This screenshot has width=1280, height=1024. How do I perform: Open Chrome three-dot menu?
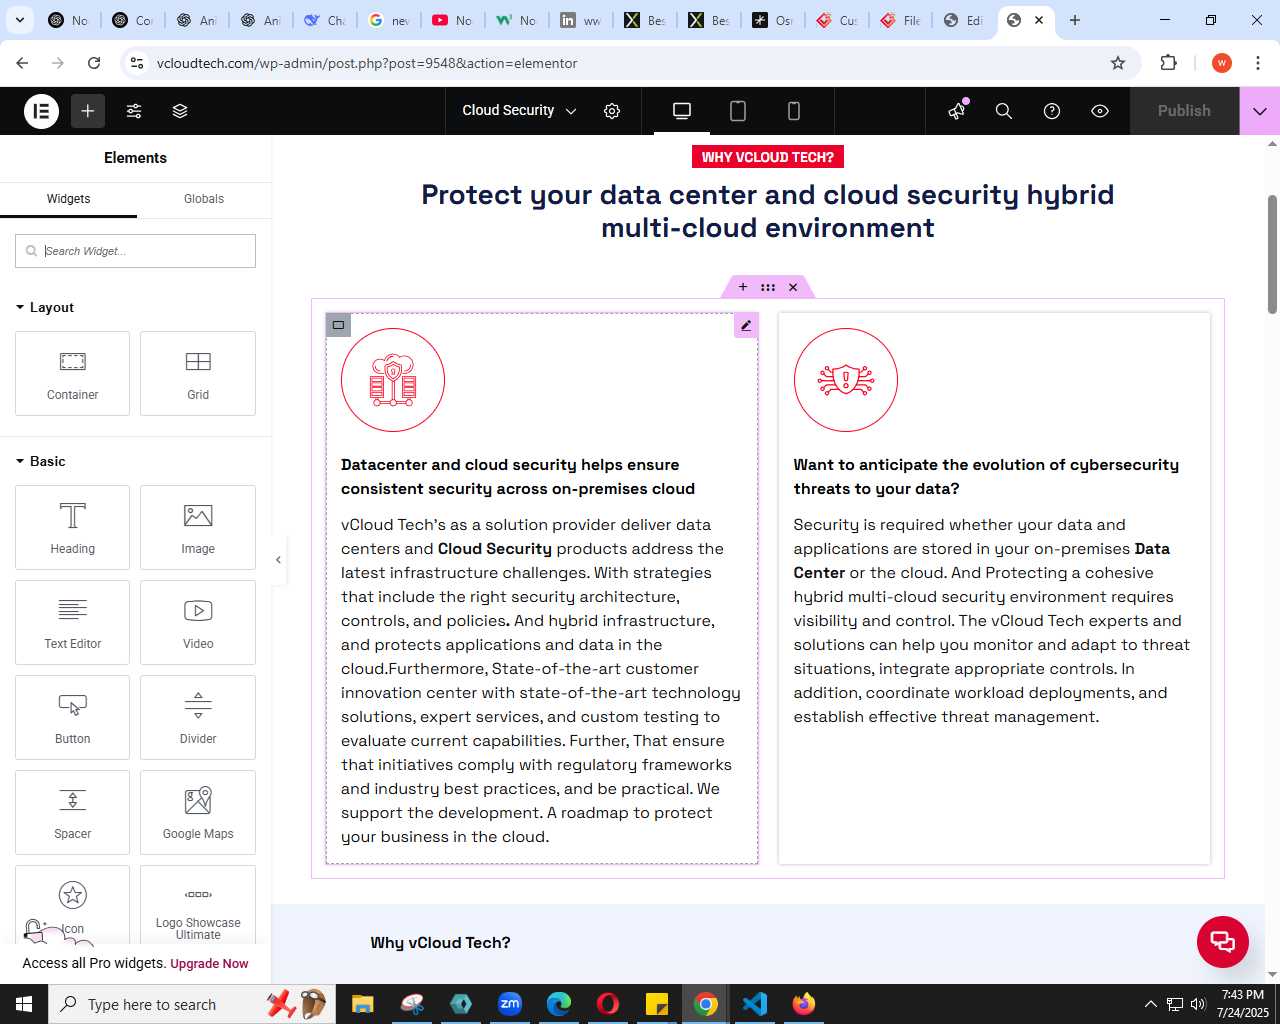pos(1257,63)
